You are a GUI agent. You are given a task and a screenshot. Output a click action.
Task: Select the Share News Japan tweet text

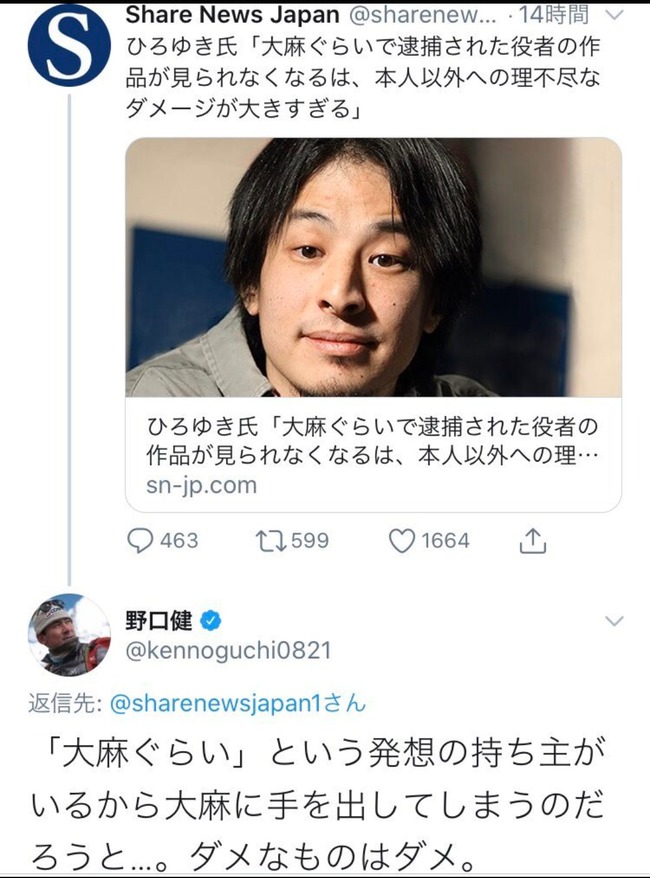[363, 78]
